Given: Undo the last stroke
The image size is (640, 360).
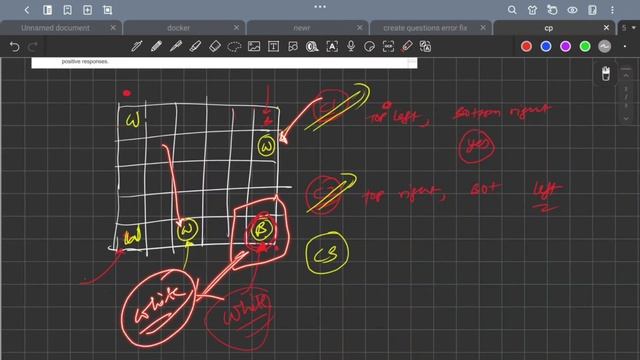Looking at the screenshot, I should pyautogui.click(x=14, y=47).
